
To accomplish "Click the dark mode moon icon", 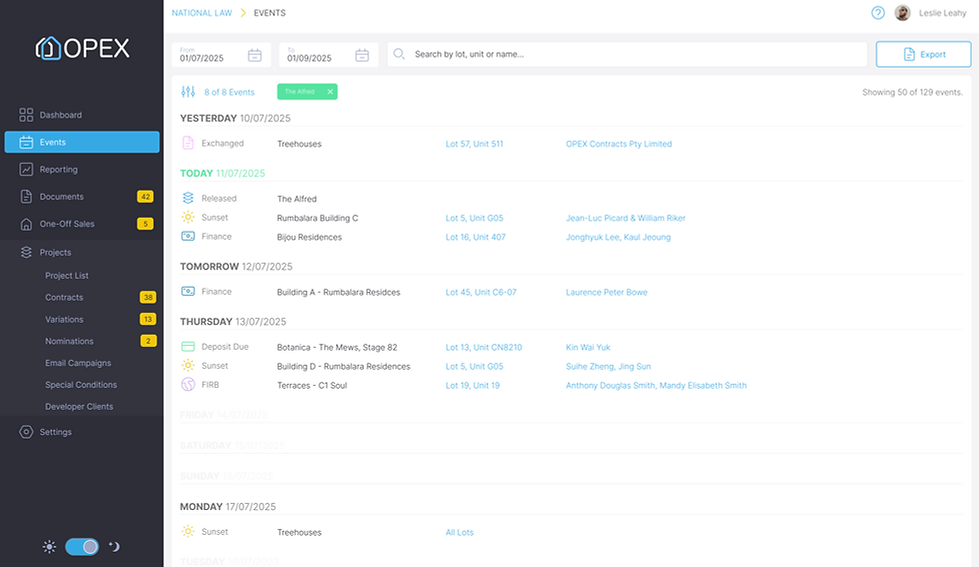I will pos(114,547).
